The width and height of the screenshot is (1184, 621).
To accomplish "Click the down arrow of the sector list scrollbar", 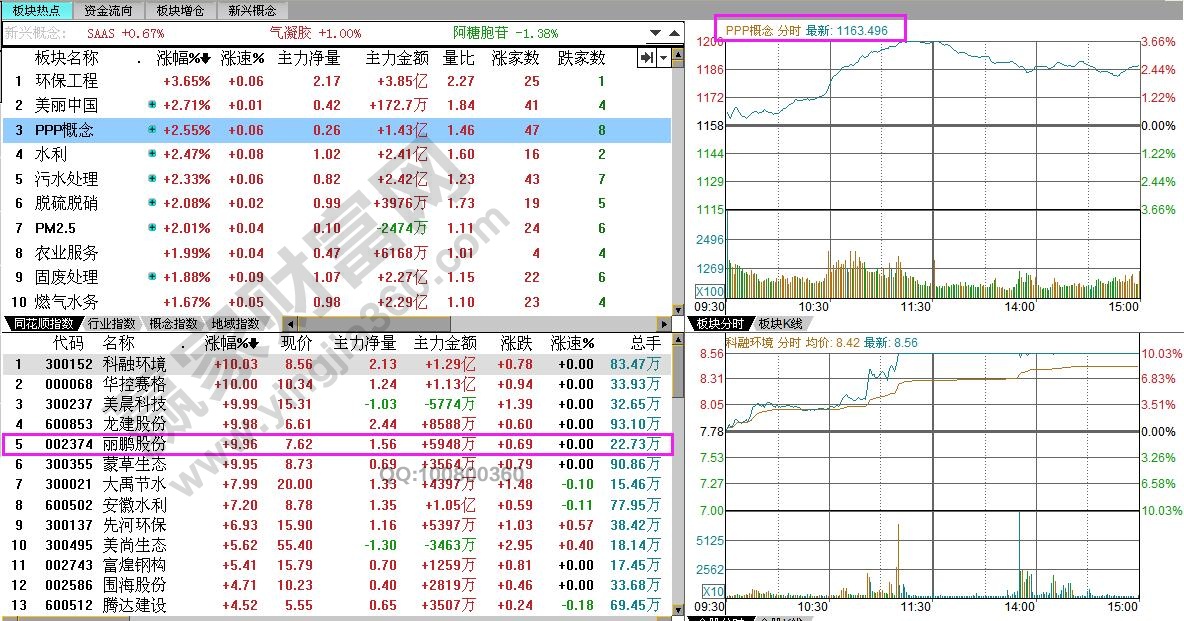I will tap(678, 310).
